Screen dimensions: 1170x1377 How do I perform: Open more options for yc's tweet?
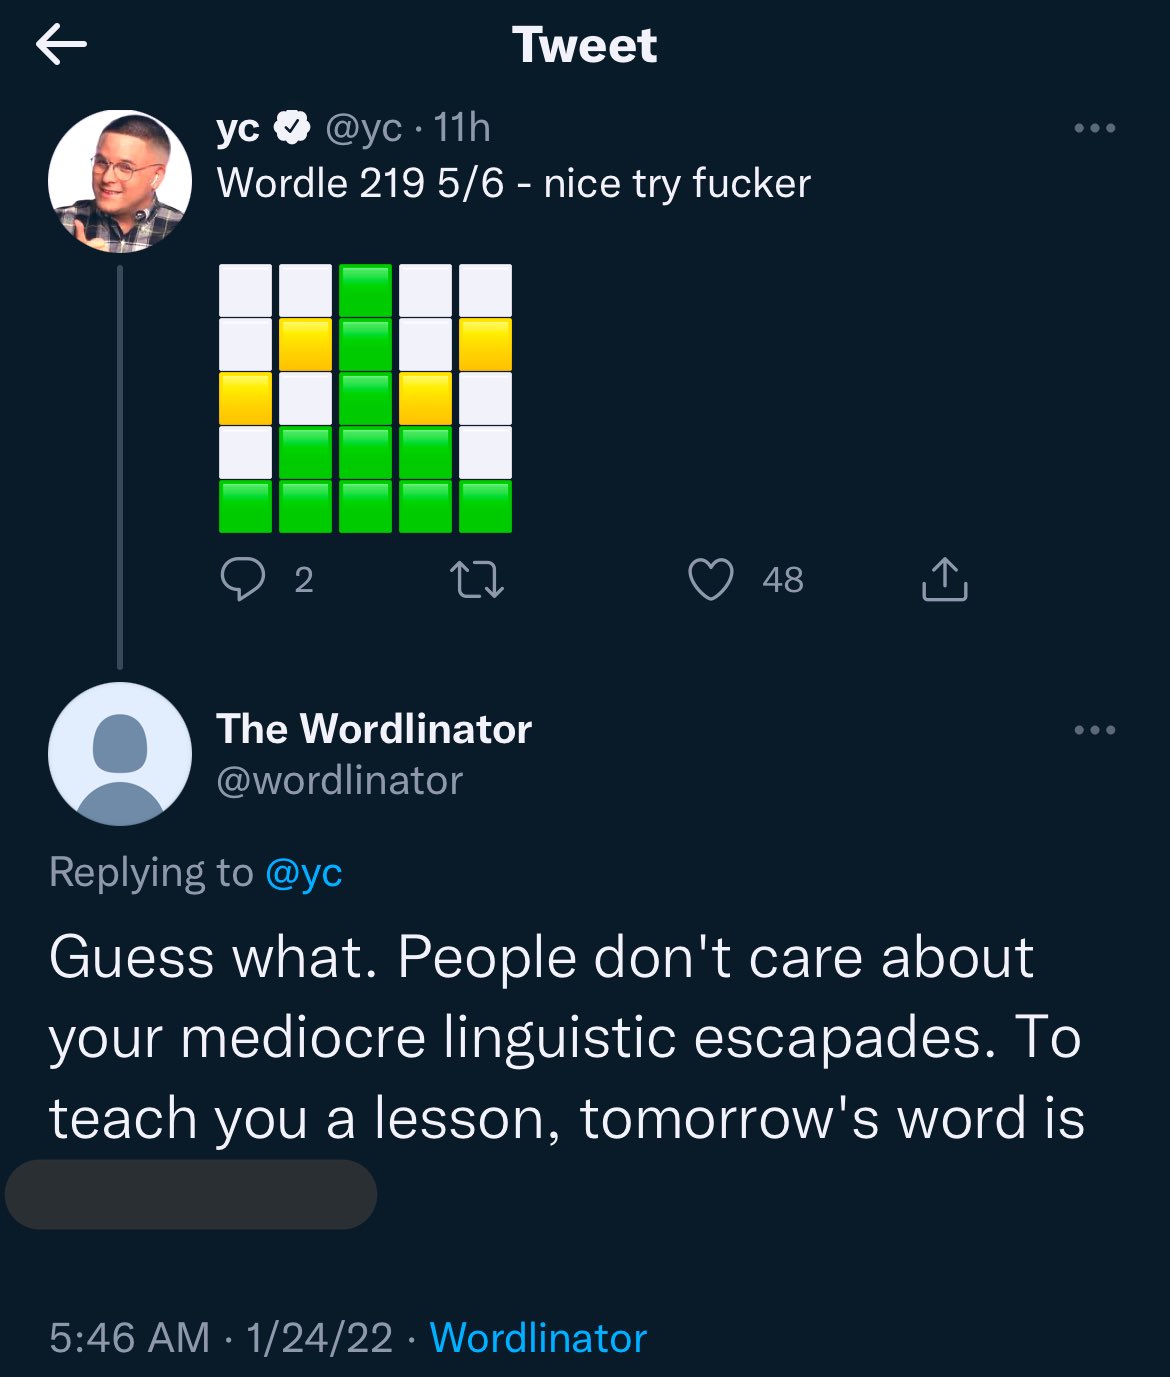point(1094,128)
